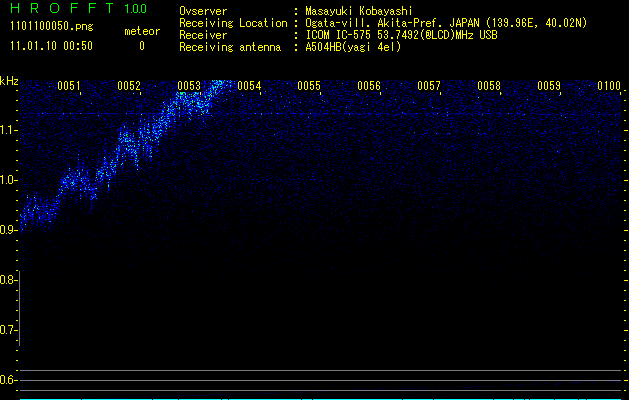Click the 0052 time marker
Screen dimensions: 629x400
[x=129, y=86]
